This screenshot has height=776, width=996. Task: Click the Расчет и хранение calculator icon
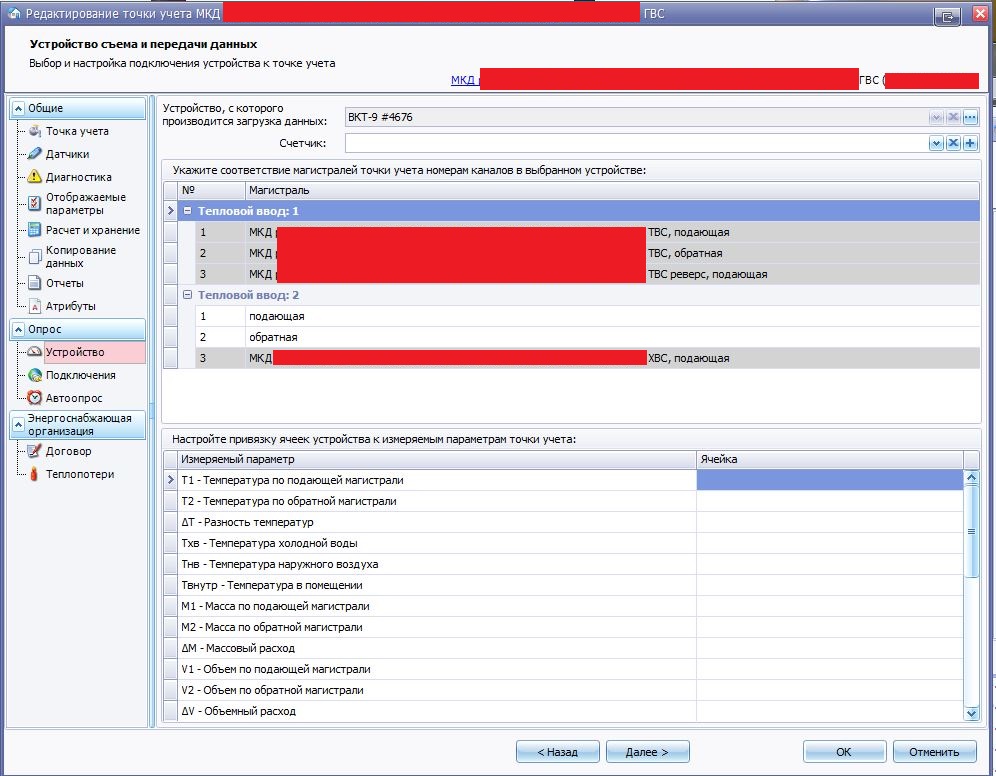35,230
